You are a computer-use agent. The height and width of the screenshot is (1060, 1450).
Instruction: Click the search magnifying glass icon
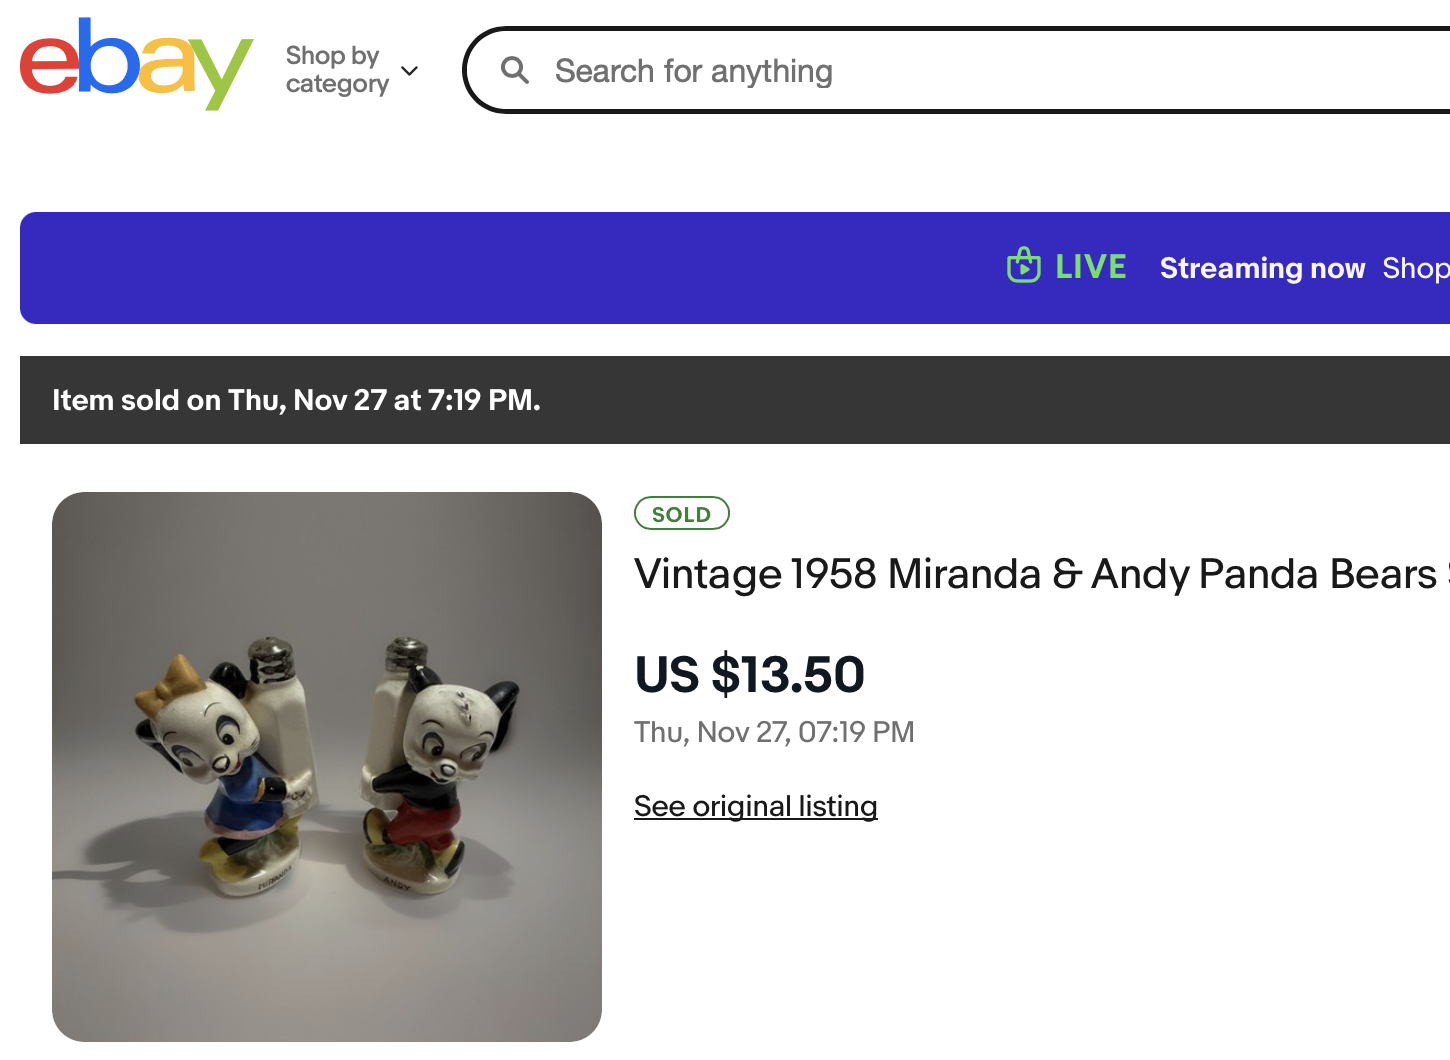pos(515,70)
